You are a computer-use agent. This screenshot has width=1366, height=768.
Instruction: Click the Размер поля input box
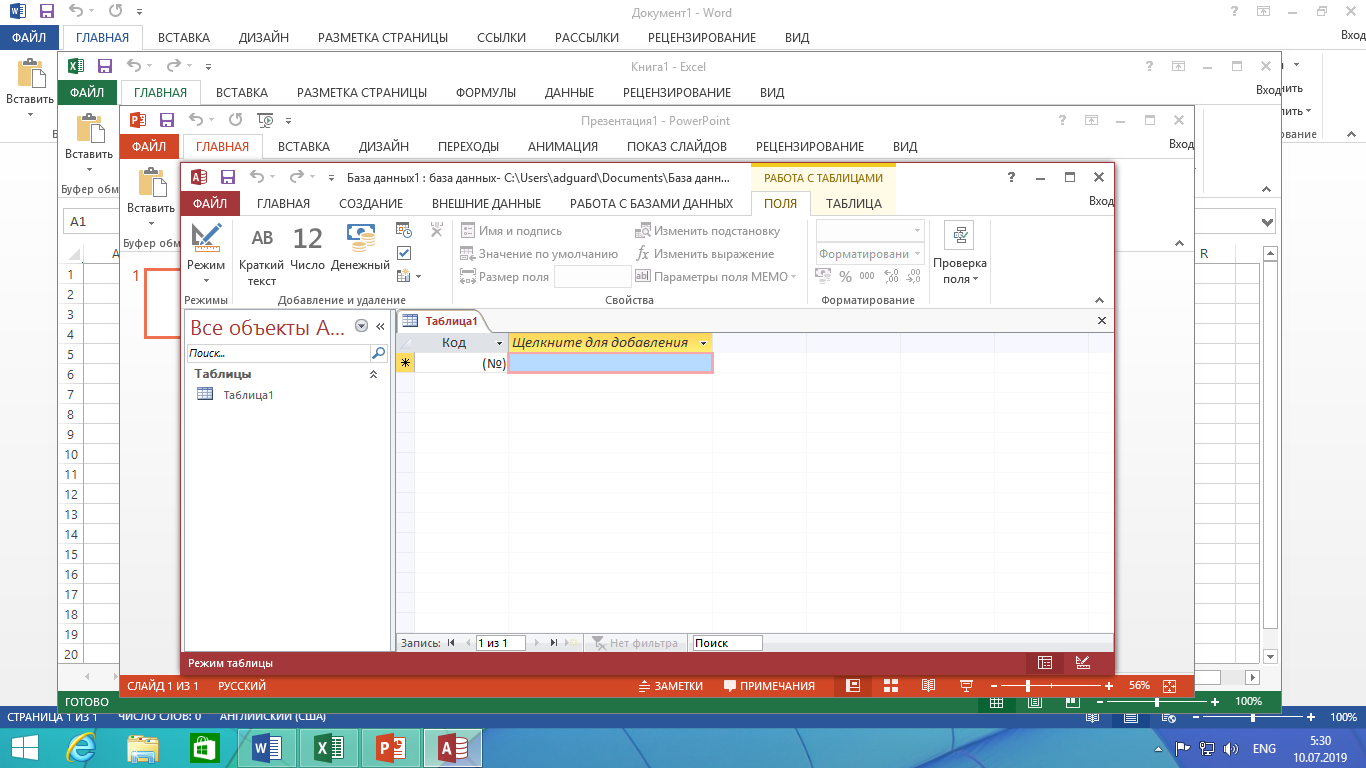592,277
